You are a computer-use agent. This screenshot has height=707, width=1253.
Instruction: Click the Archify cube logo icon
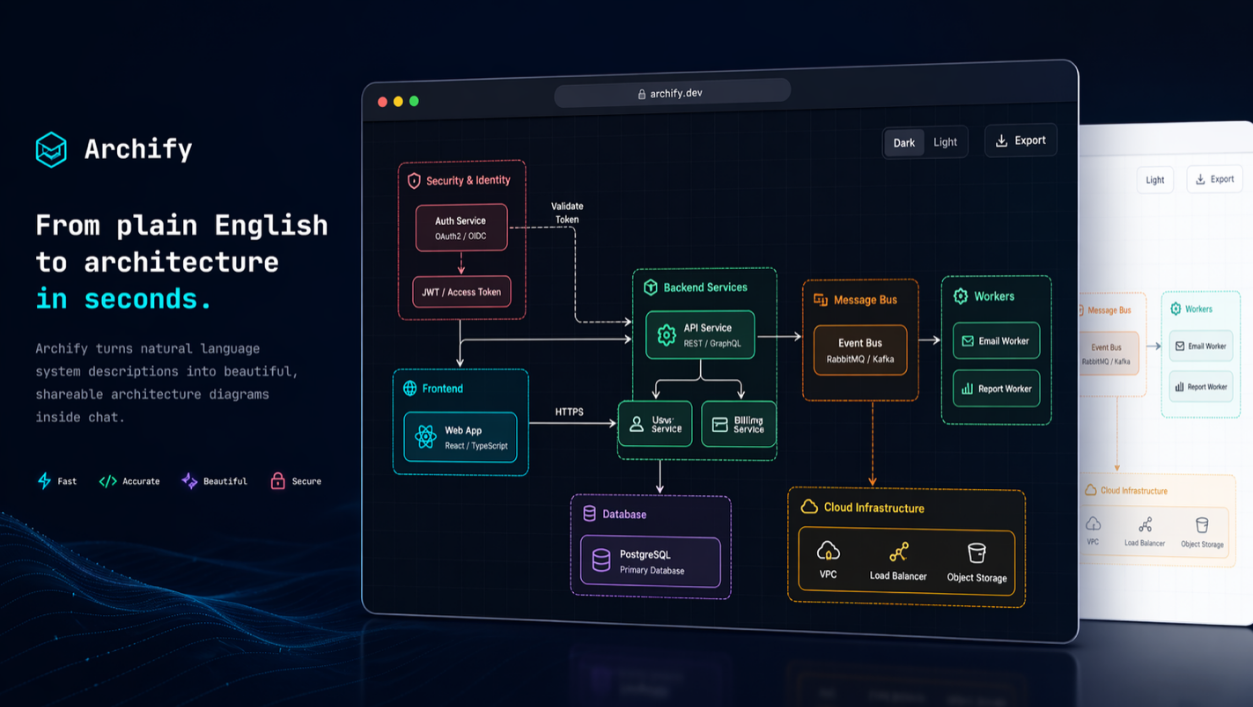point(51,149)
